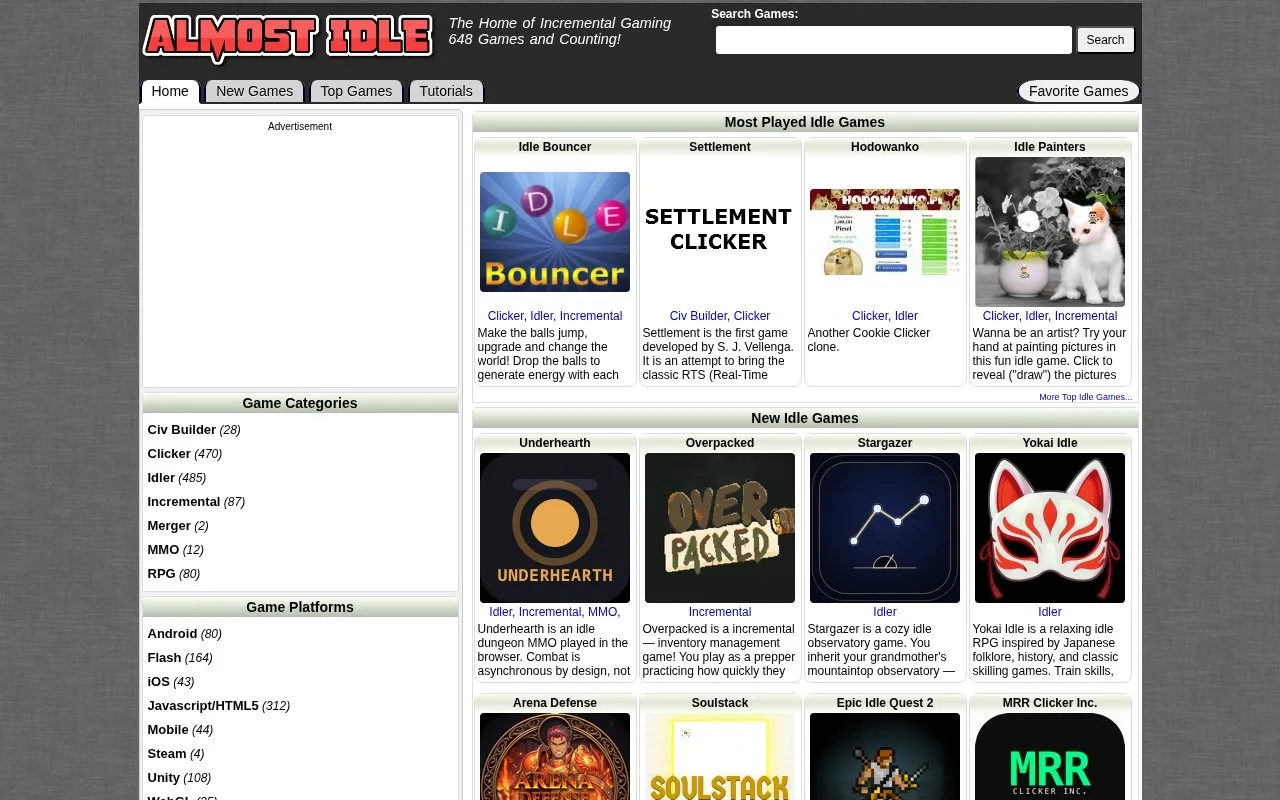Filter by the iOS platform
The image size is (1280, 800).
click(159, 682)
